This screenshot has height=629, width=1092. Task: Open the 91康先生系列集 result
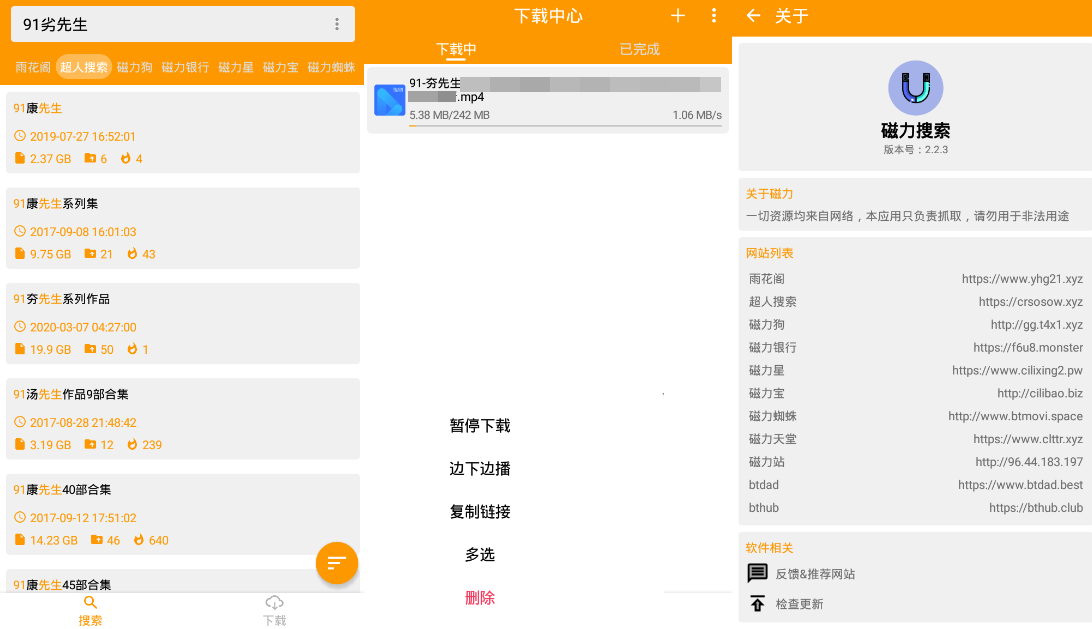coord(182,228)
